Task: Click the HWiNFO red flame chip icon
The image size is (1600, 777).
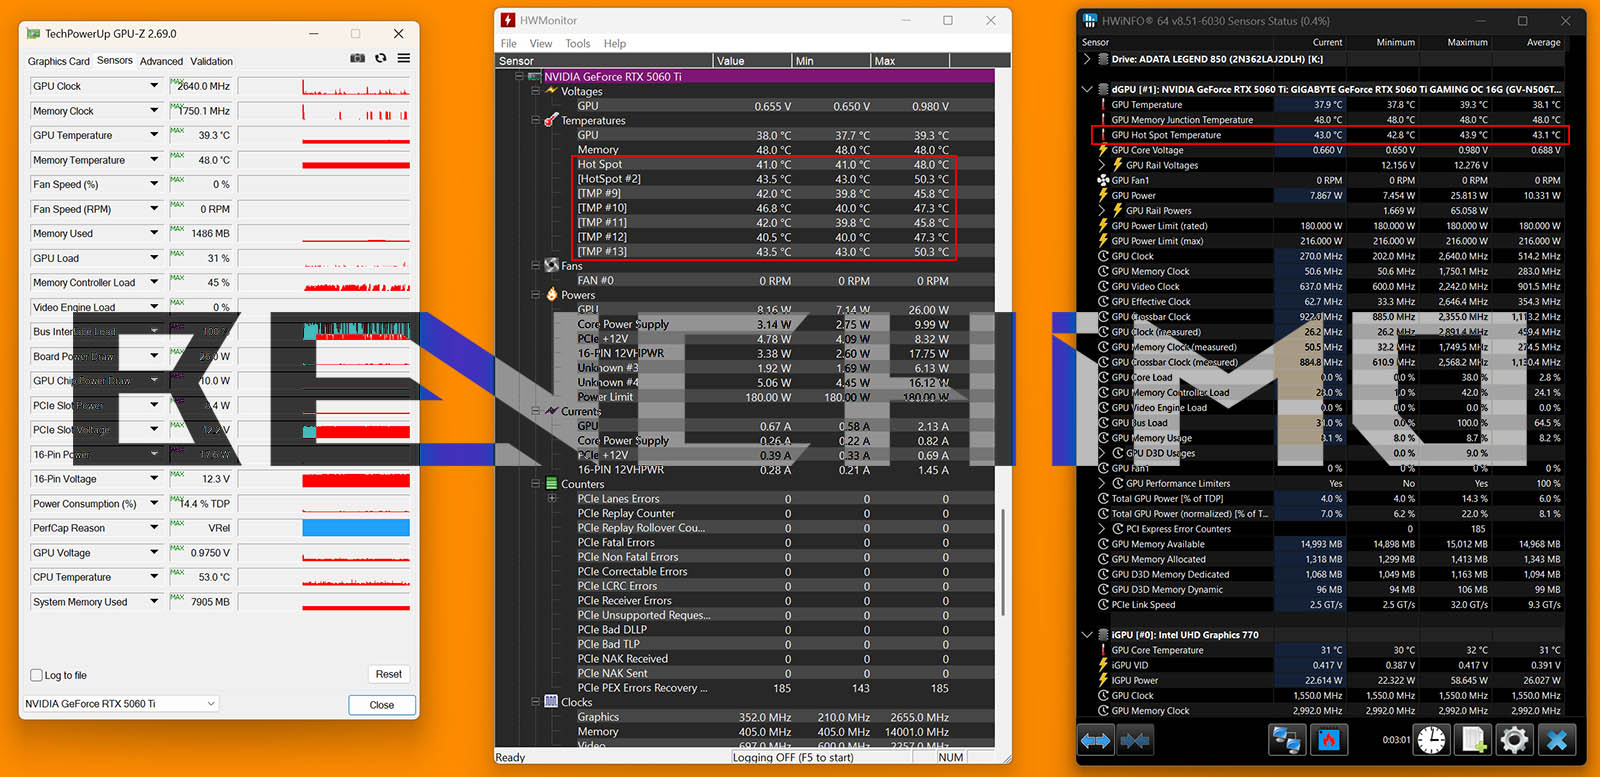Action: [x=1329, y=741]
